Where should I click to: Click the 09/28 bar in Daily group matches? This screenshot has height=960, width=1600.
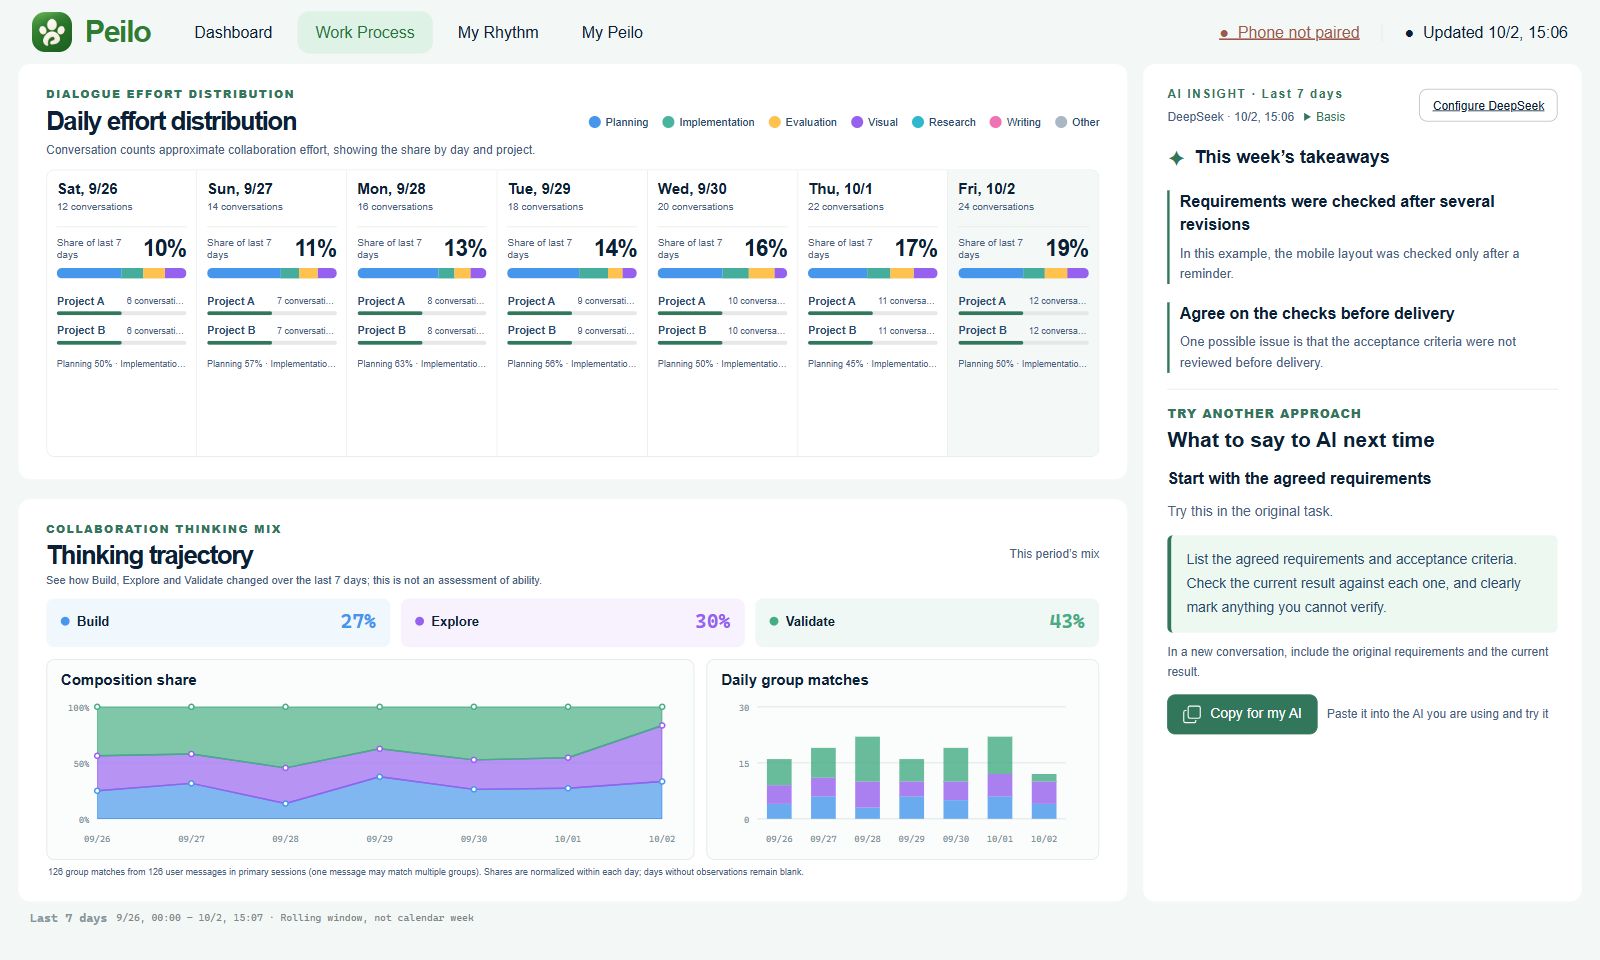pyautogui.click(x=867, y=778)
